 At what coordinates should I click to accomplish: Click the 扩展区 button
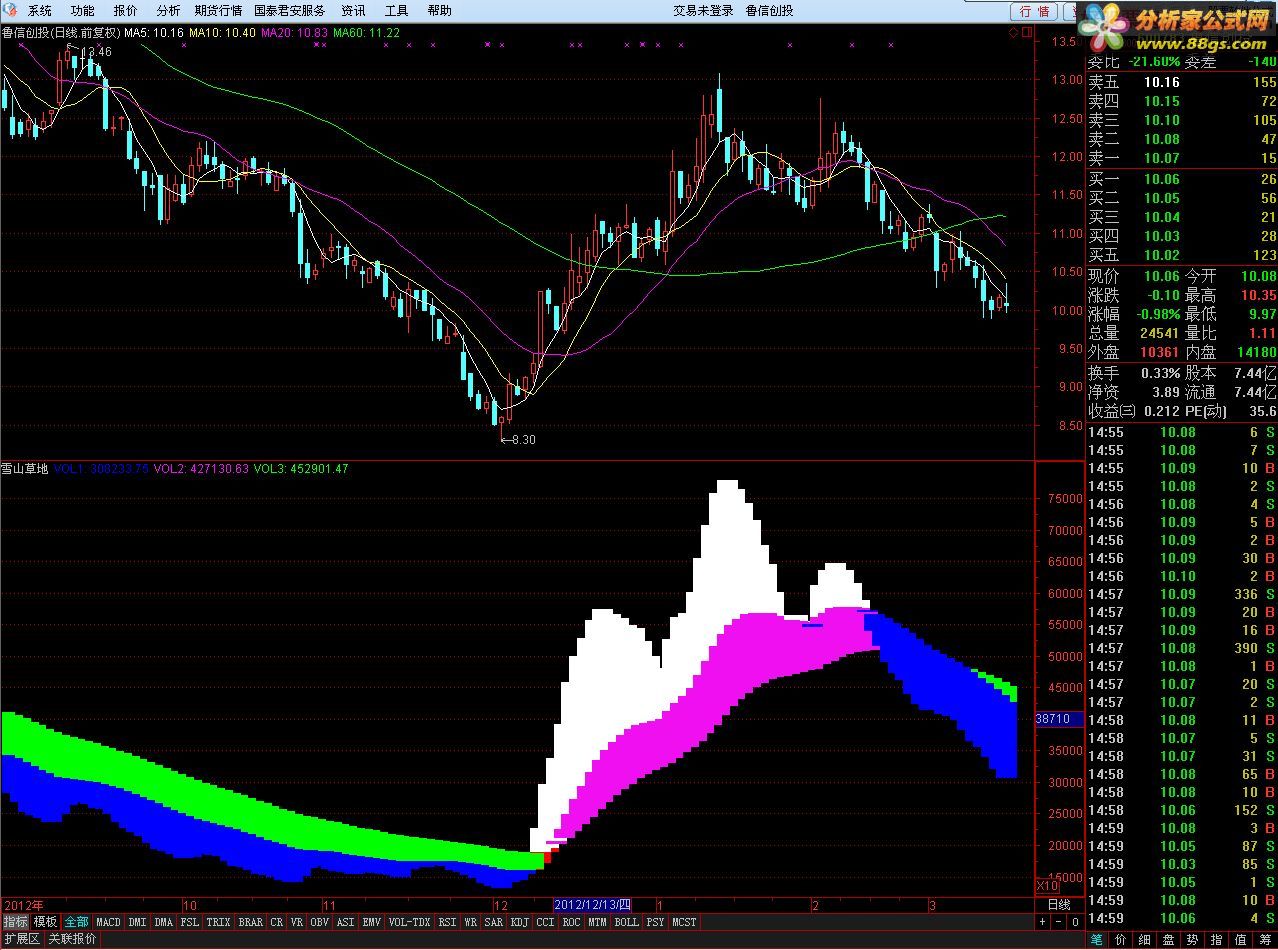click(21, 940)
